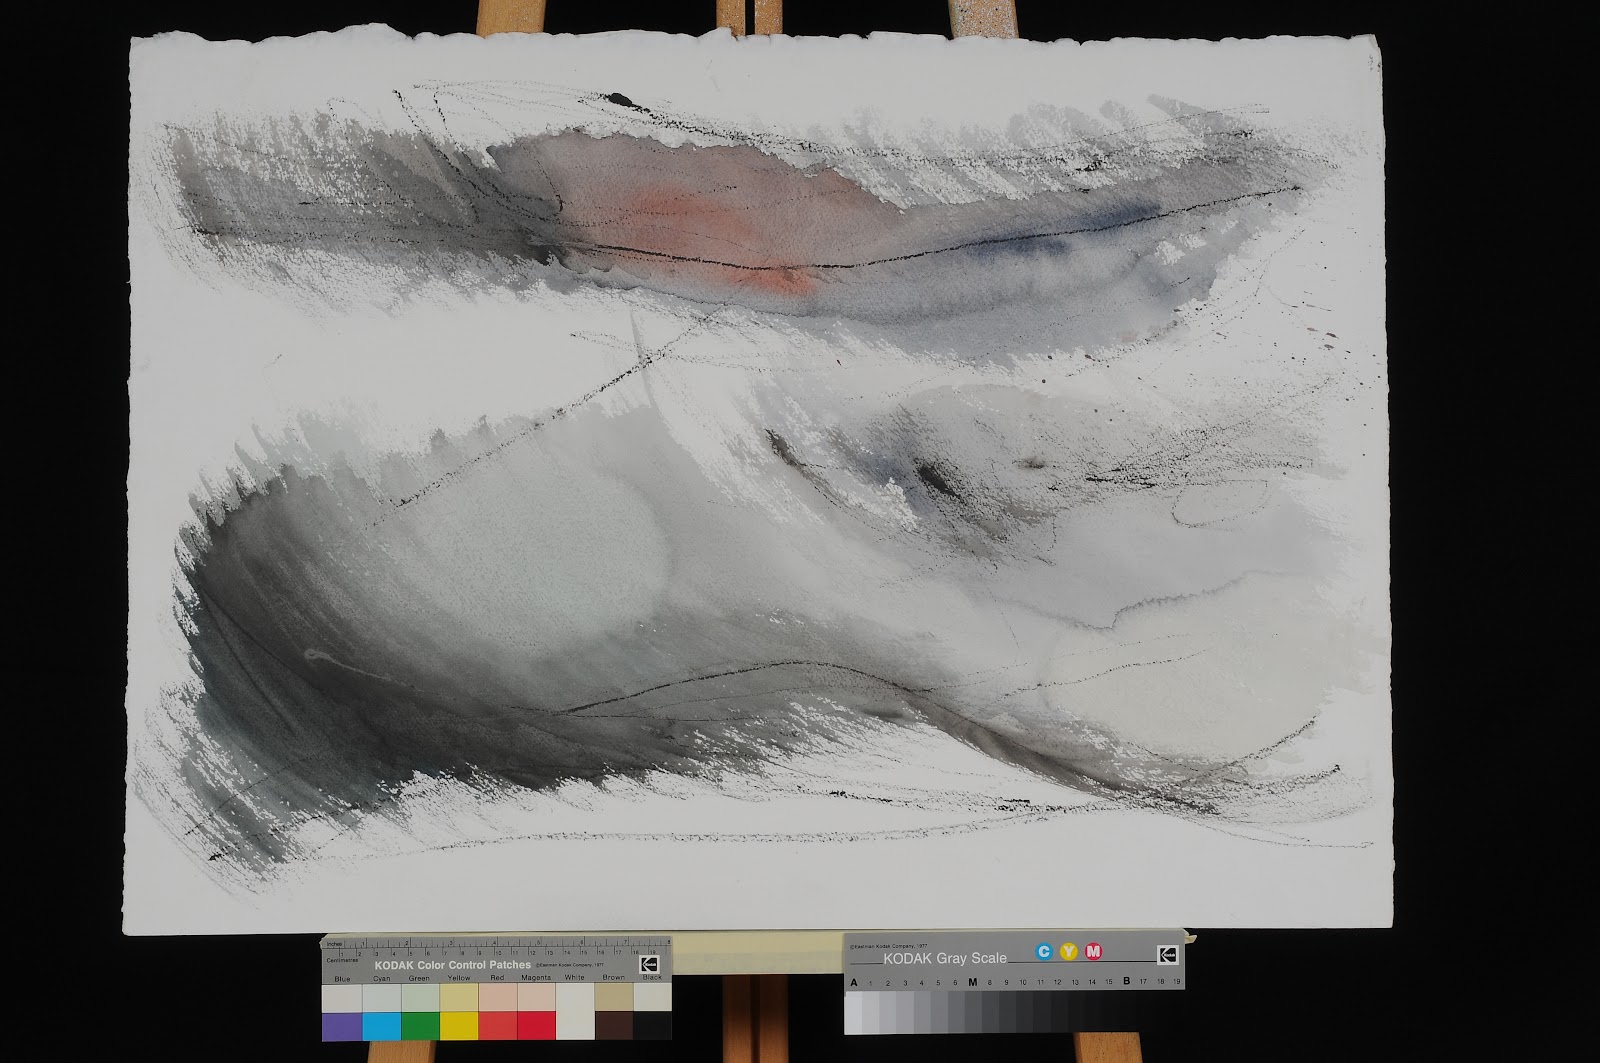Click the "Magenta" patch label
Screen dimensions: 1600x1063
point(536,978)
